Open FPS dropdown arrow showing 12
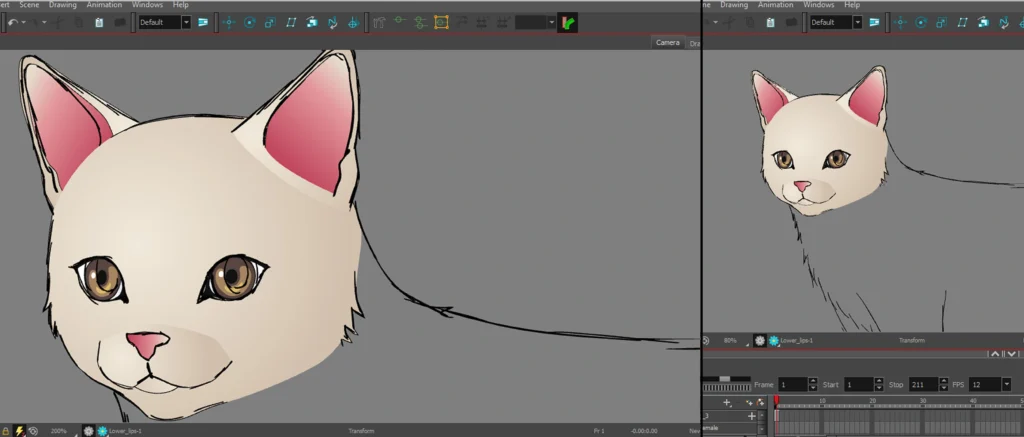 (1006, 384)
